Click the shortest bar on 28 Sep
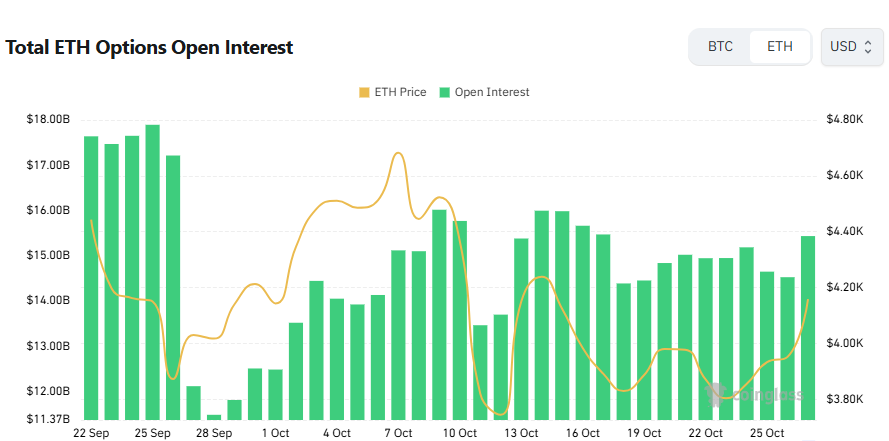The height and width of the screenshot is (441, 889). tap(214, 417)
